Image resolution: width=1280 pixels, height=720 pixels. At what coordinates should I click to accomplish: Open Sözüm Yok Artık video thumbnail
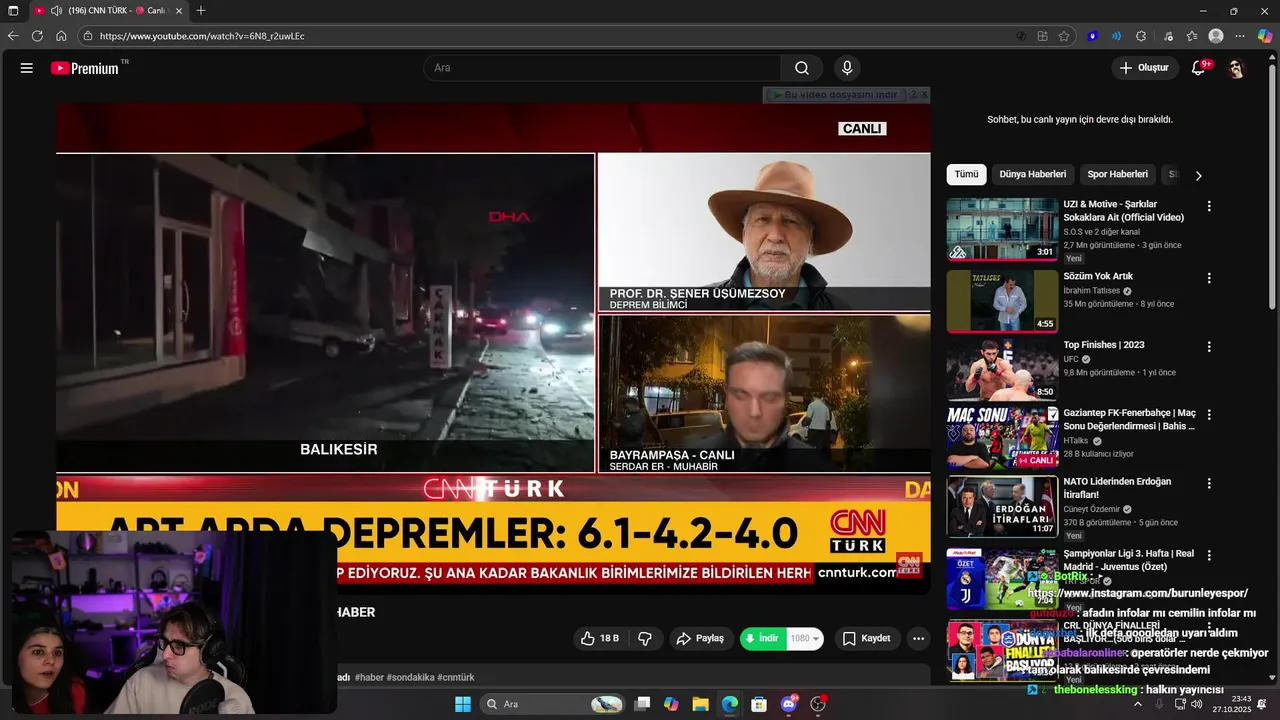click(1002, 301)
